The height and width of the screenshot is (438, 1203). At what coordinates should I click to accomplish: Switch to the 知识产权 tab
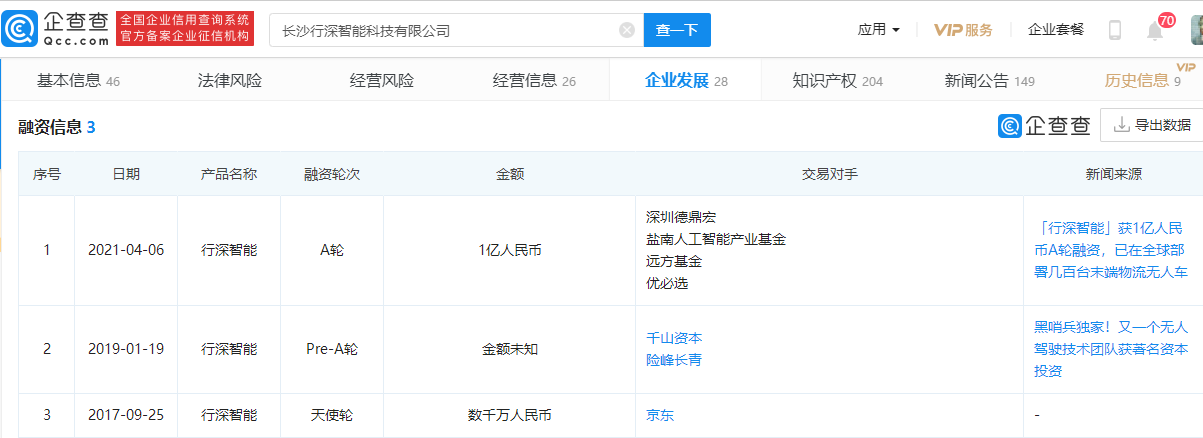838,81
